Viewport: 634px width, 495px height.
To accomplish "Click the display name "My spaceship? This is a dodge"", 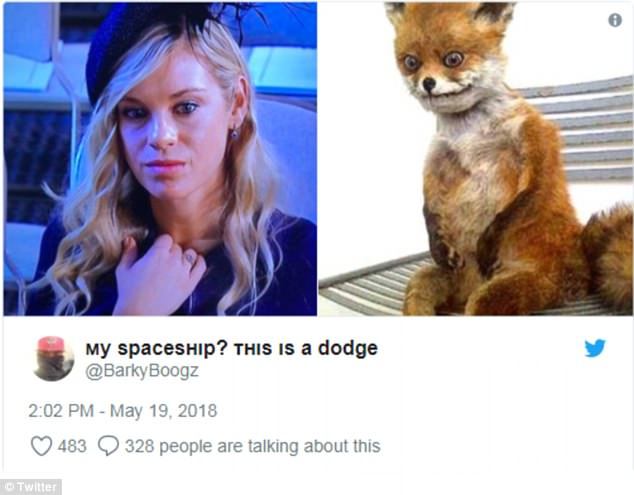I will point(232,348).
